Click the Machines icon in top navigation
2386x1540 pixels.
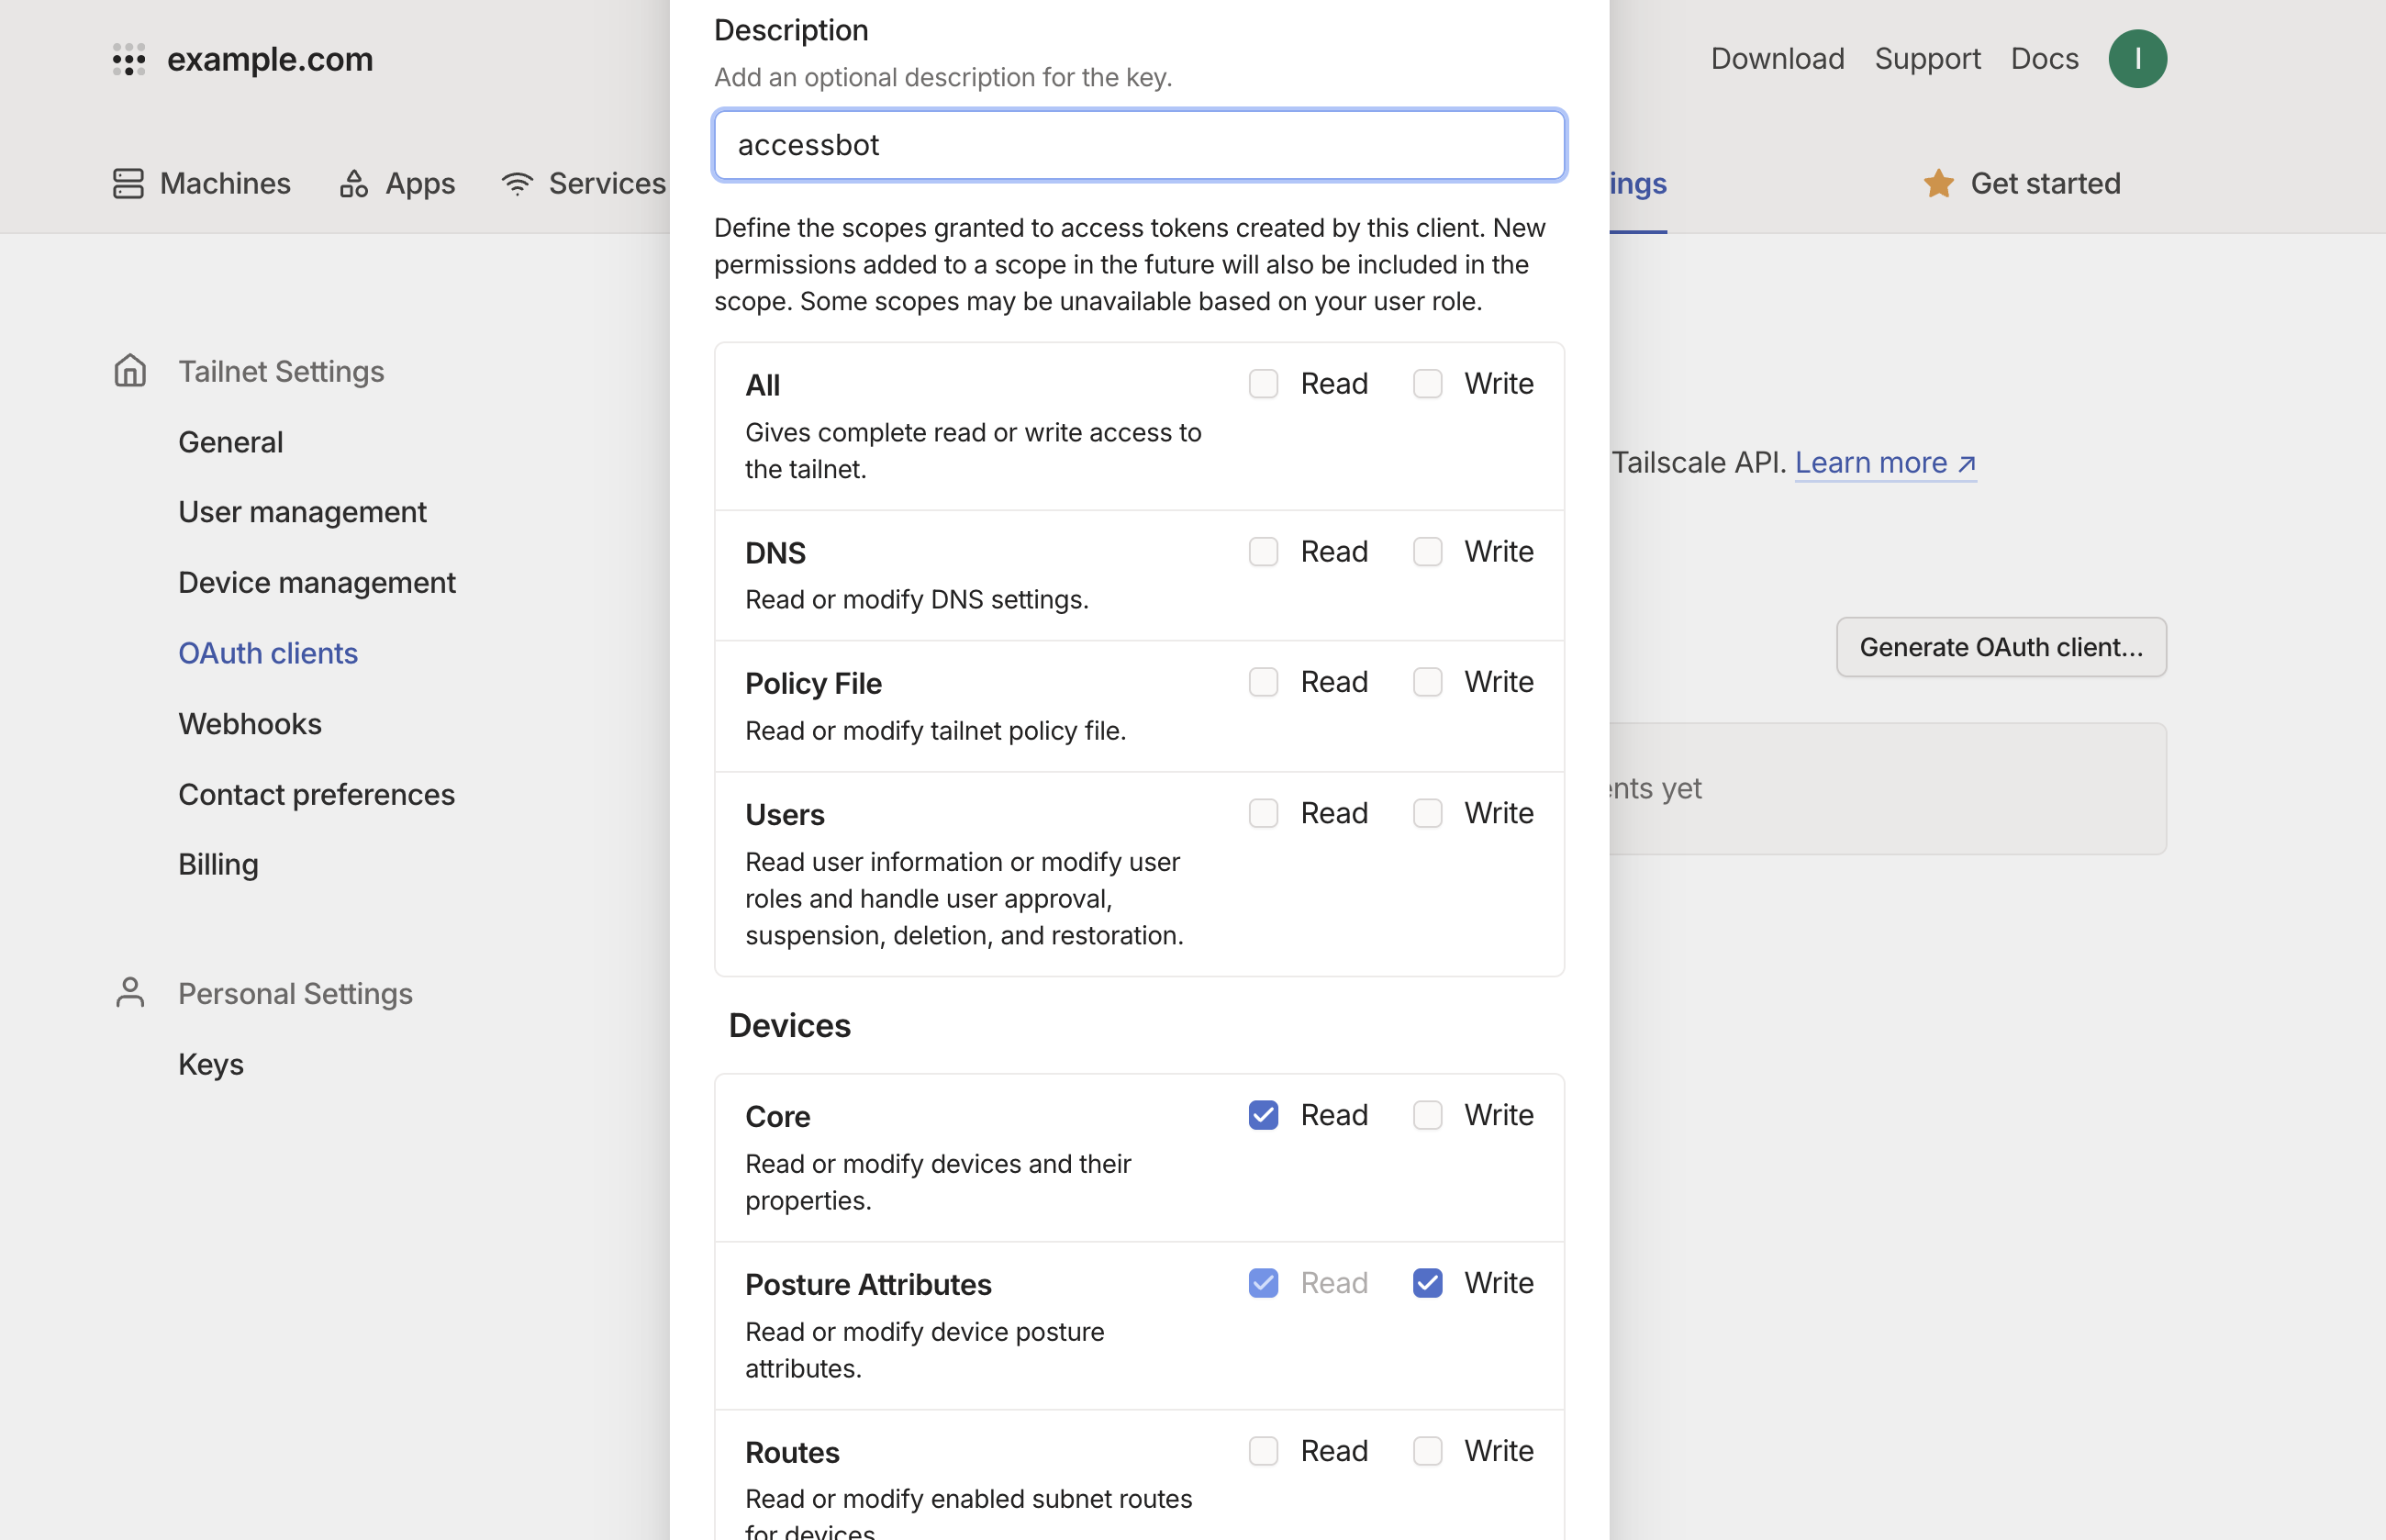click(129, 183)
